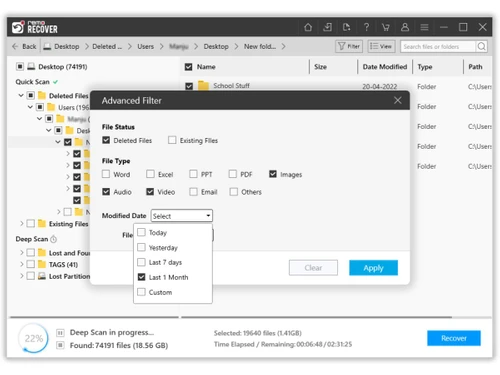
Task: Click the Clear button
Action: point(313,268)
